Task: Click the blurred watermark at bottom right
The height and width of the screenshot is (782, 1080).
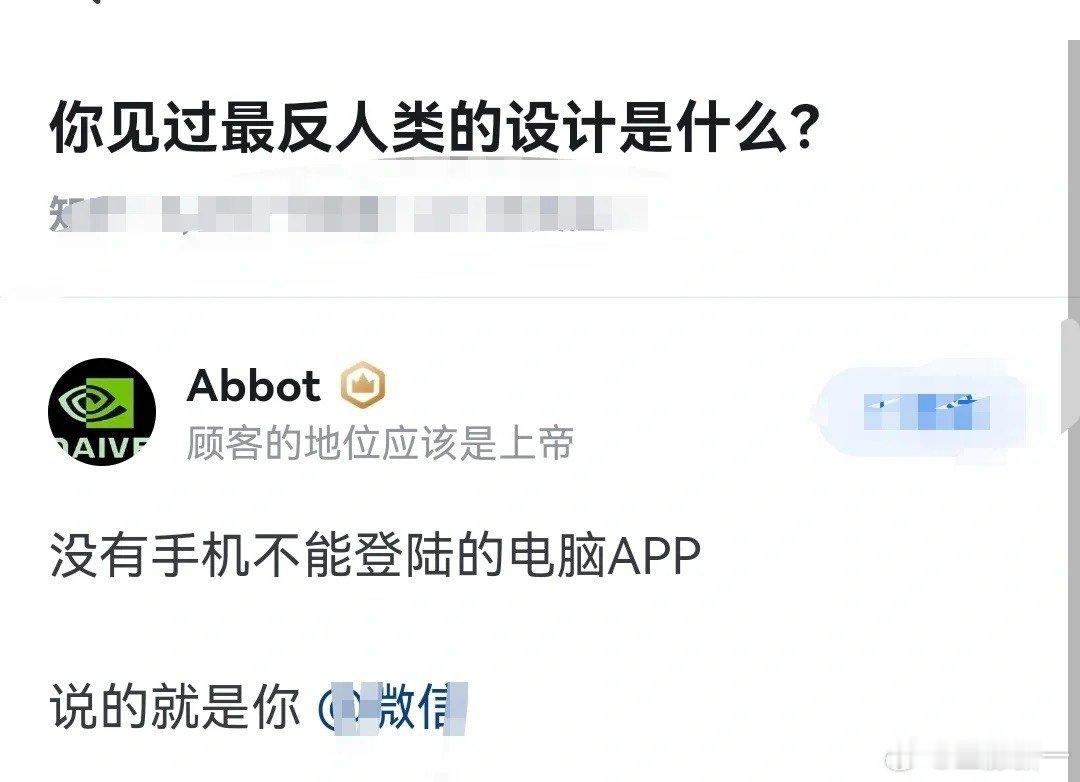Action: [975, 759]
